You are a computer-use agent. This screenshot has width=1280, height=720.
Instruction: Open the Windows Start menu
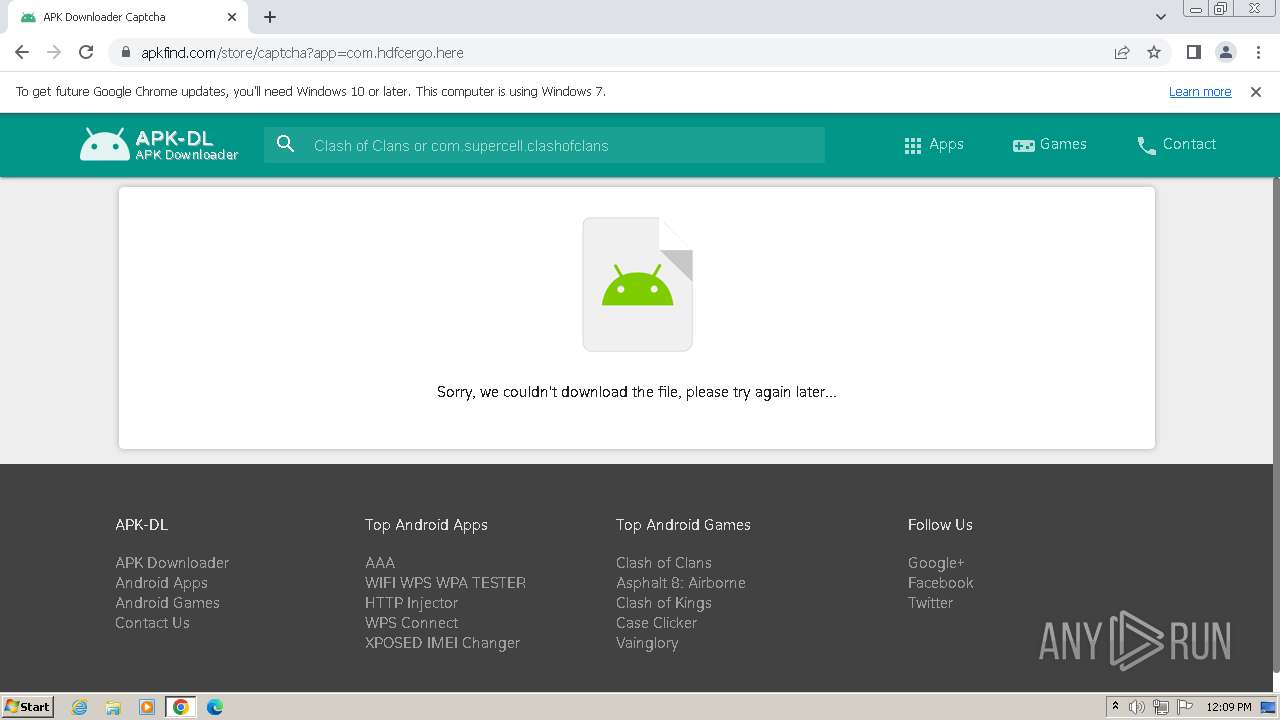[27, 706]
